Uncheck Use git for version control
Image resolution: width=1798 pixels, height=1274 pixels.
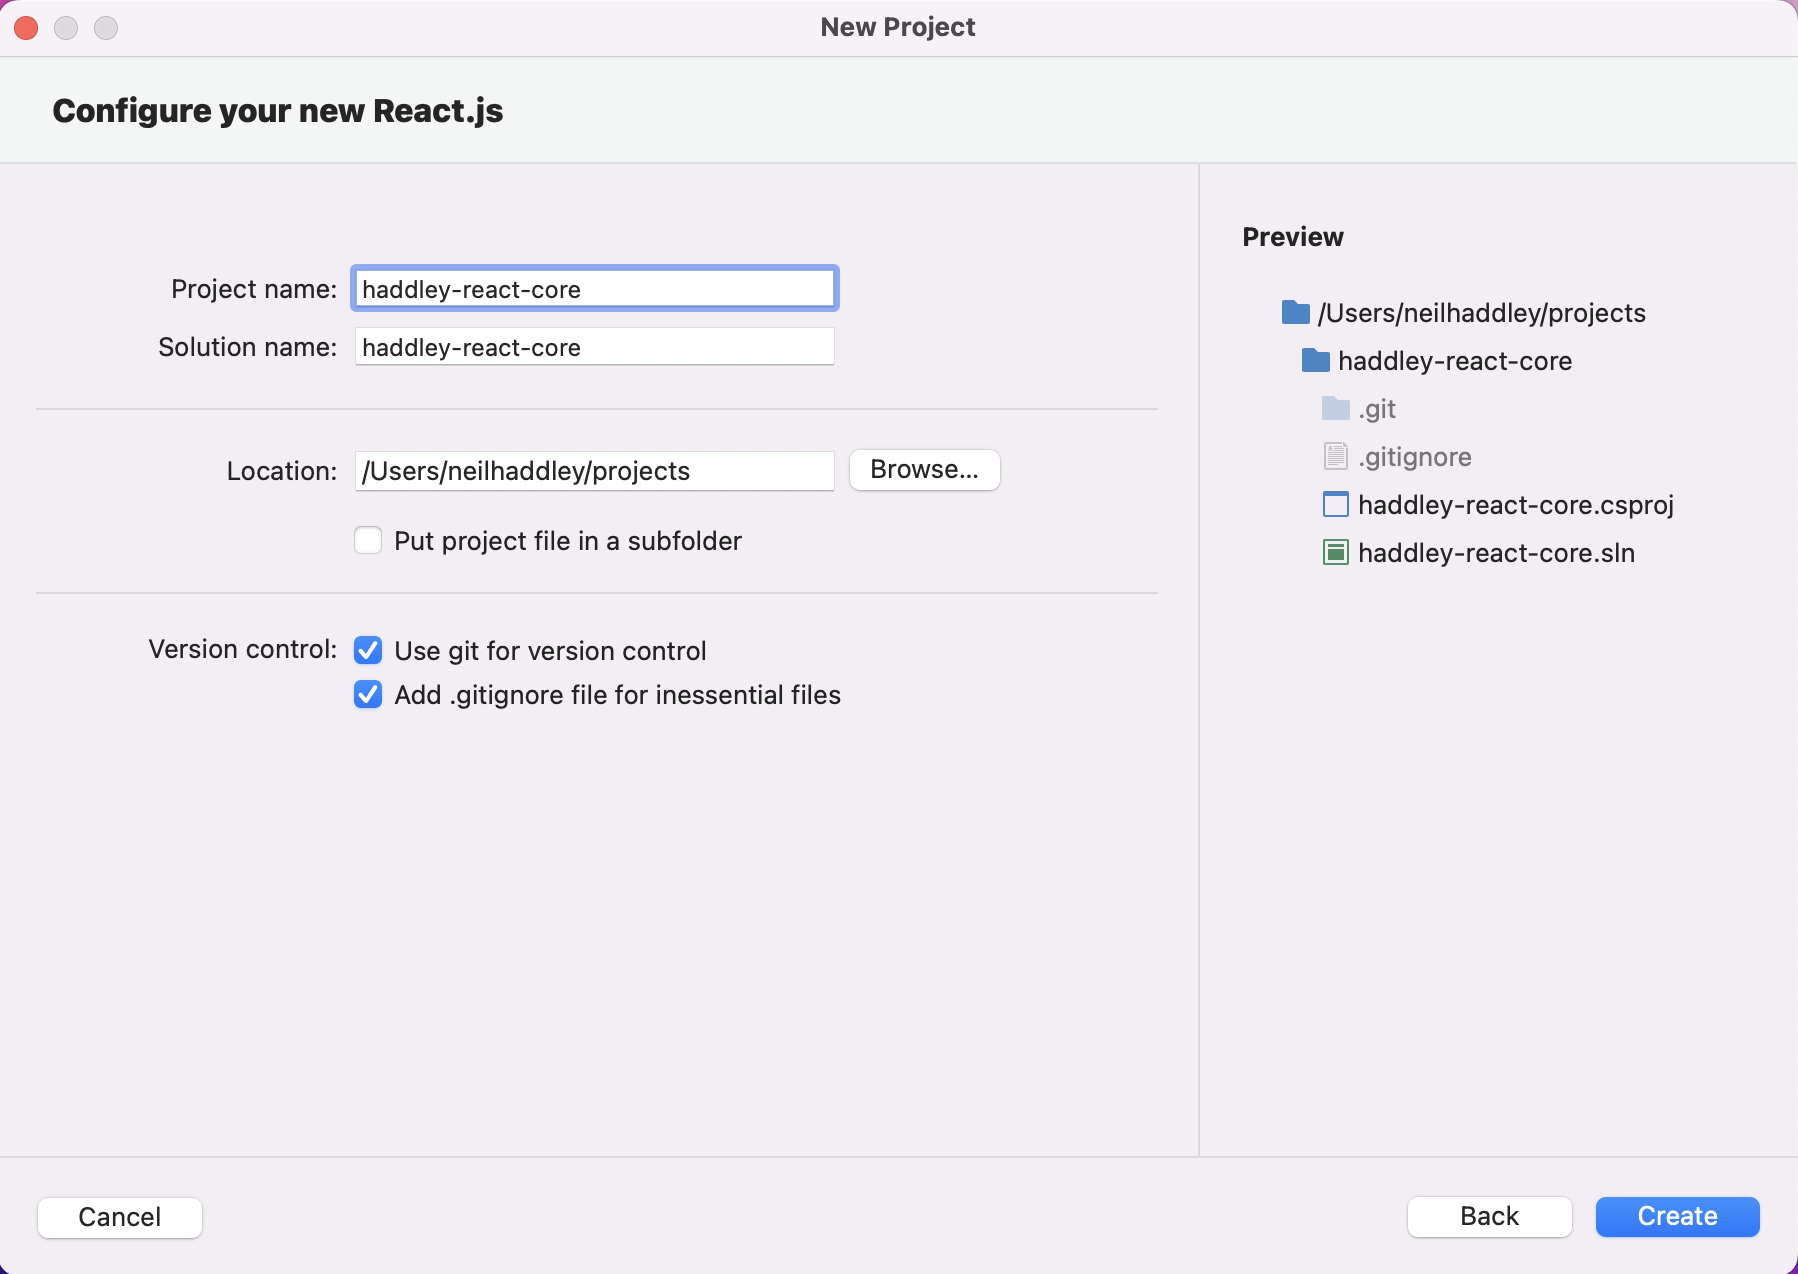368,651
